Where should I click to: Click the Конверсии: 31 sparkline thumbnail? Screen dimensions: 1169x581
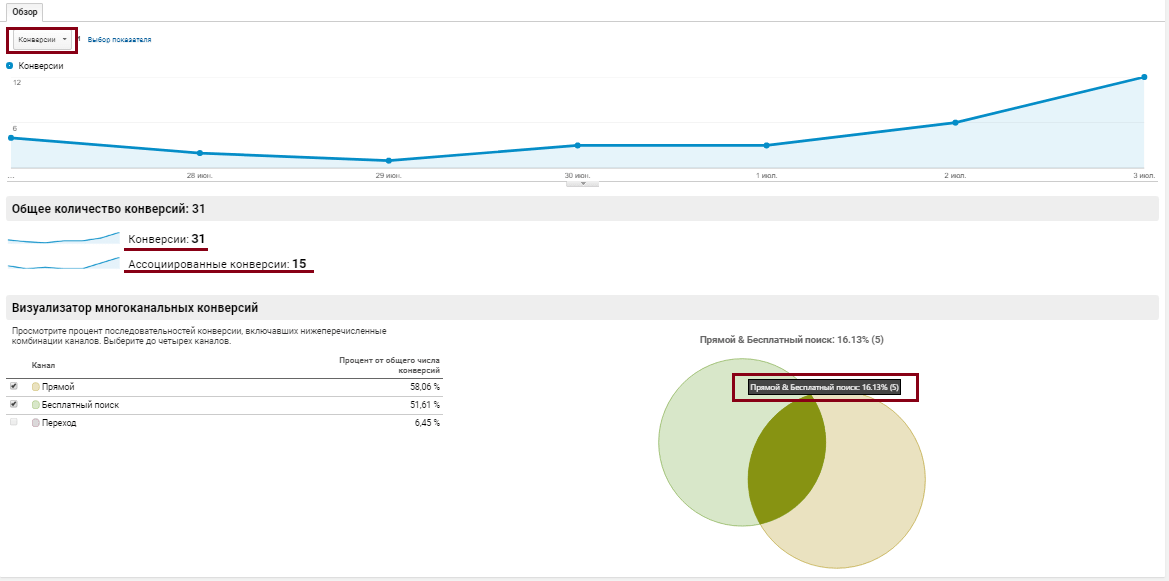click(64, 238)
